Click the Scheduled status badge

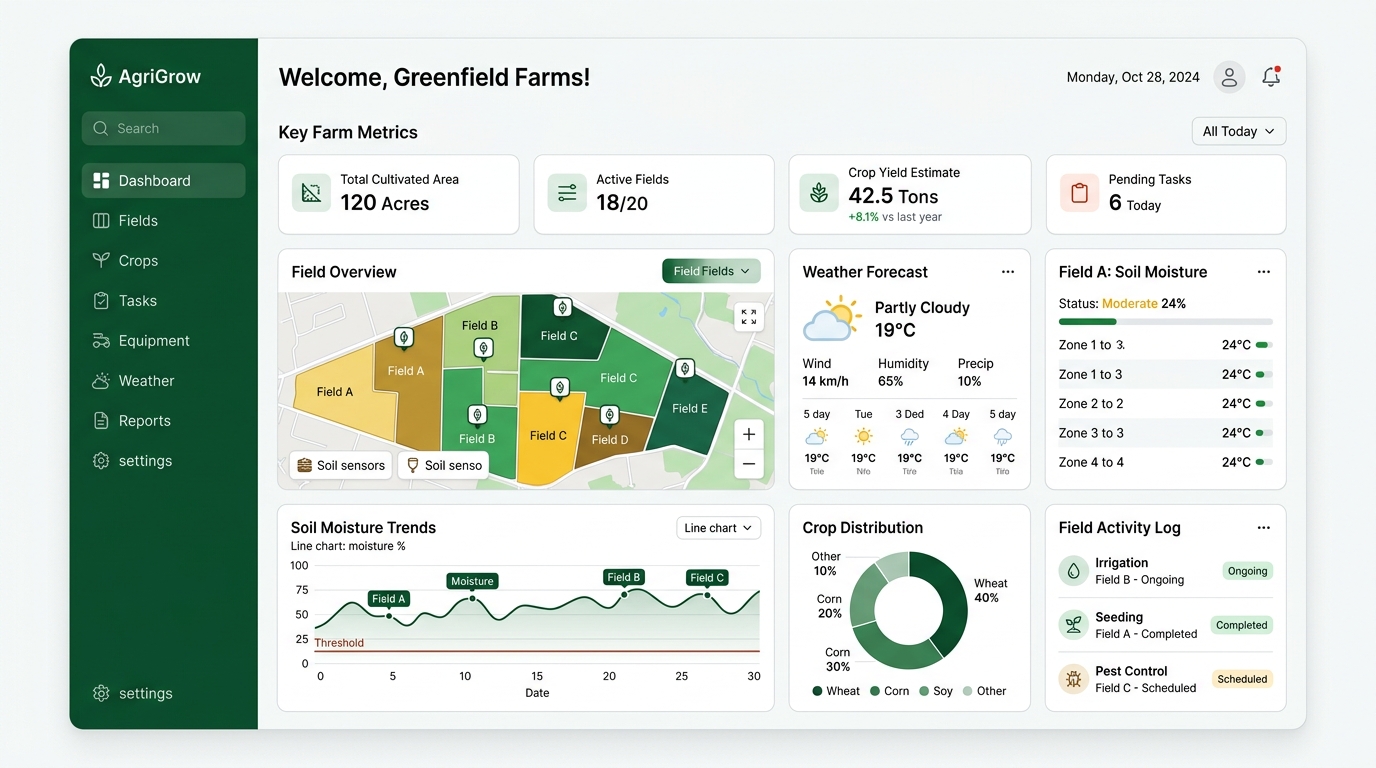[1242, 679]
